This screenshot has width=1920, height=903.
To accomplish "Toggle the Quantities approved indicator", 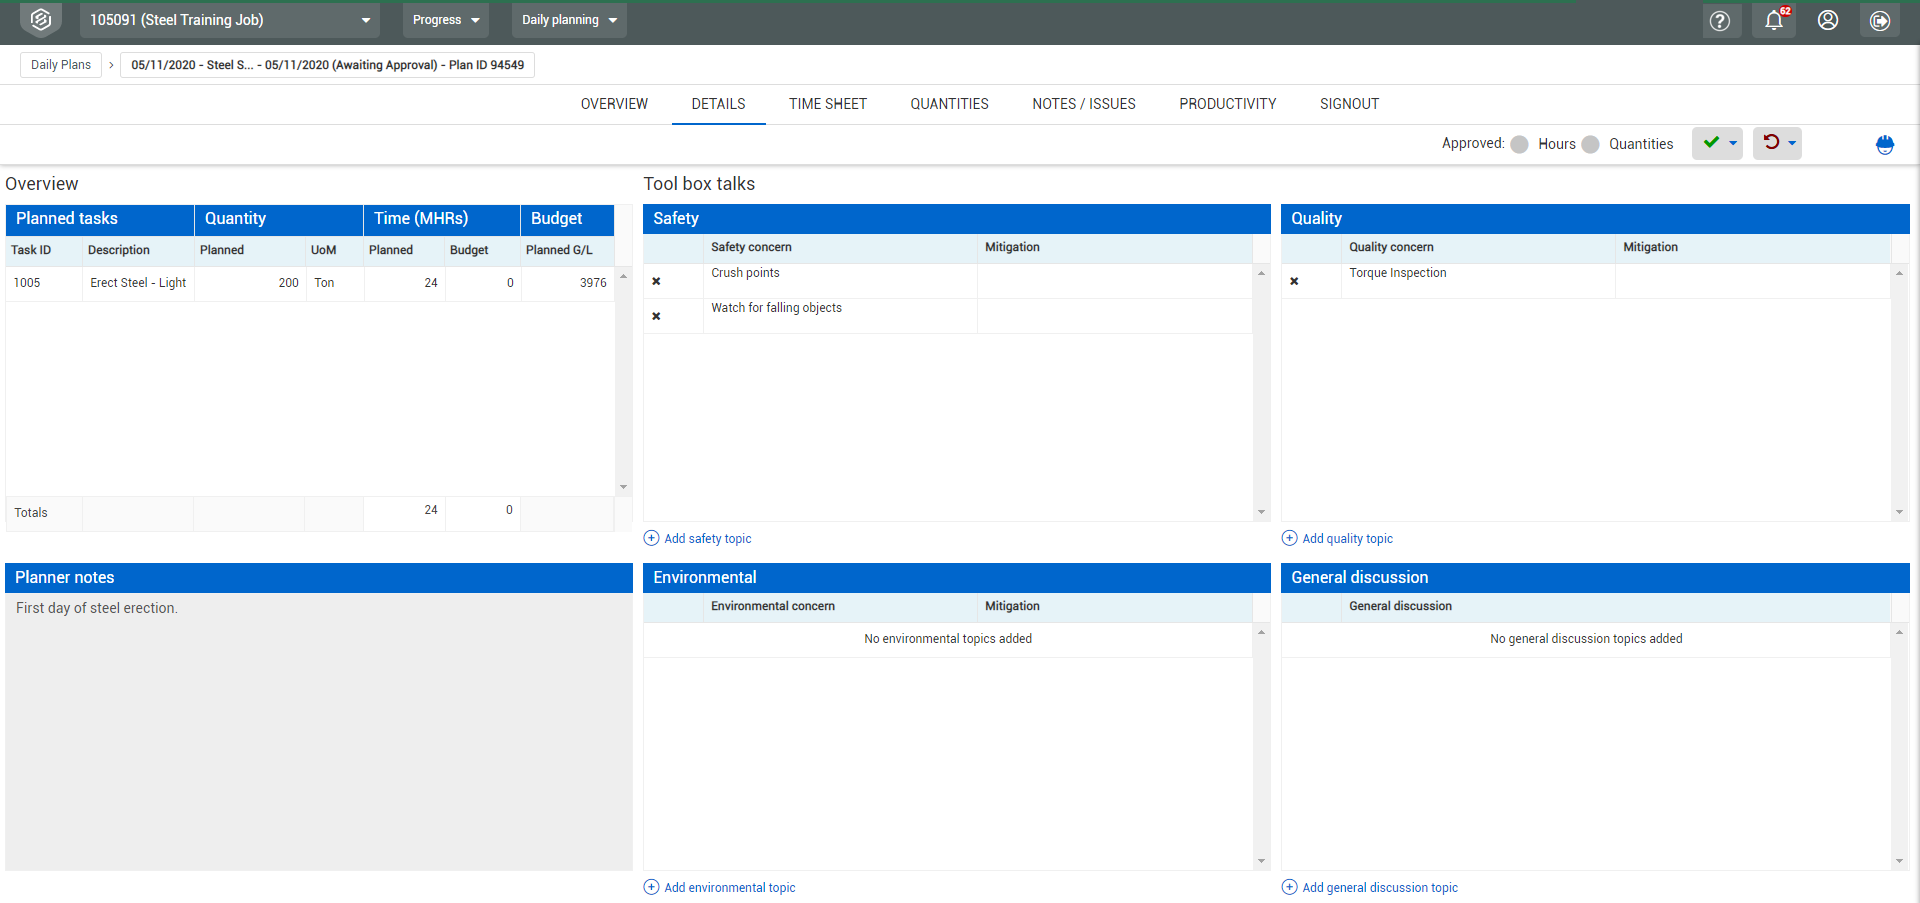I will click(x=1590, y=144).
